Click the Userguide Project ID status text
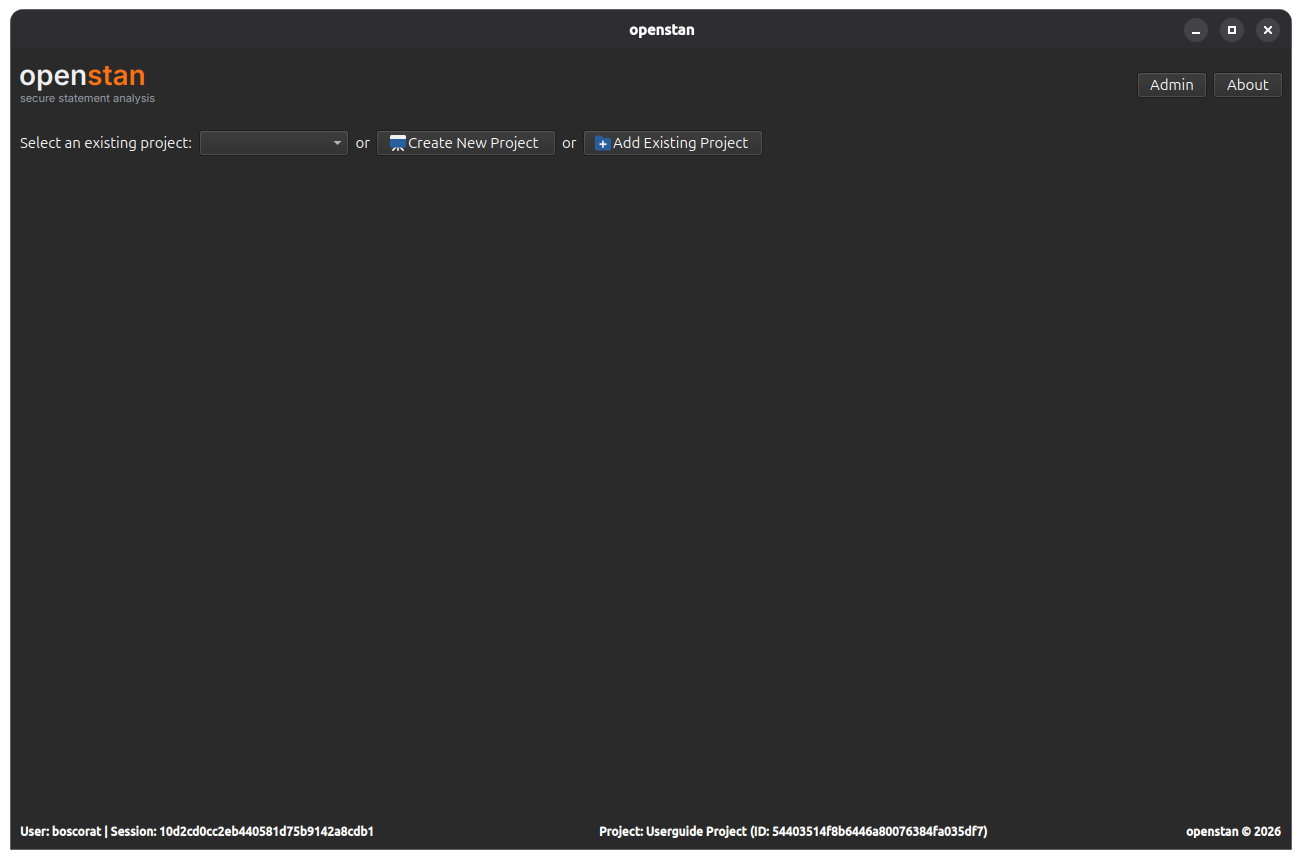Image resolution: width=1302 pixels, height=860 pixels. [x=793, y=831]
